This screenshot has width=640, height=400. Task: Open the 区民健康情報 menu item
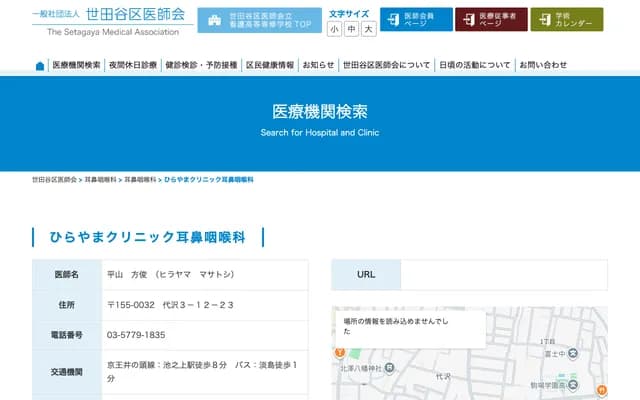click(x=270, y=65)
